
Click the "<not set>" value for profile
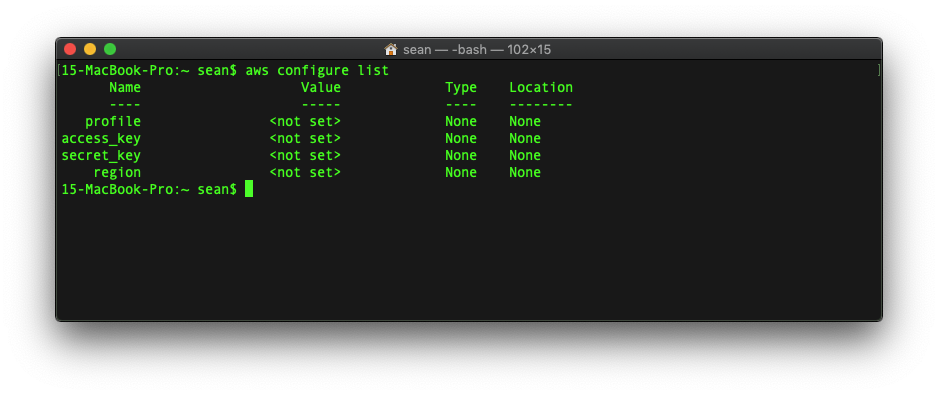[305, 121]
